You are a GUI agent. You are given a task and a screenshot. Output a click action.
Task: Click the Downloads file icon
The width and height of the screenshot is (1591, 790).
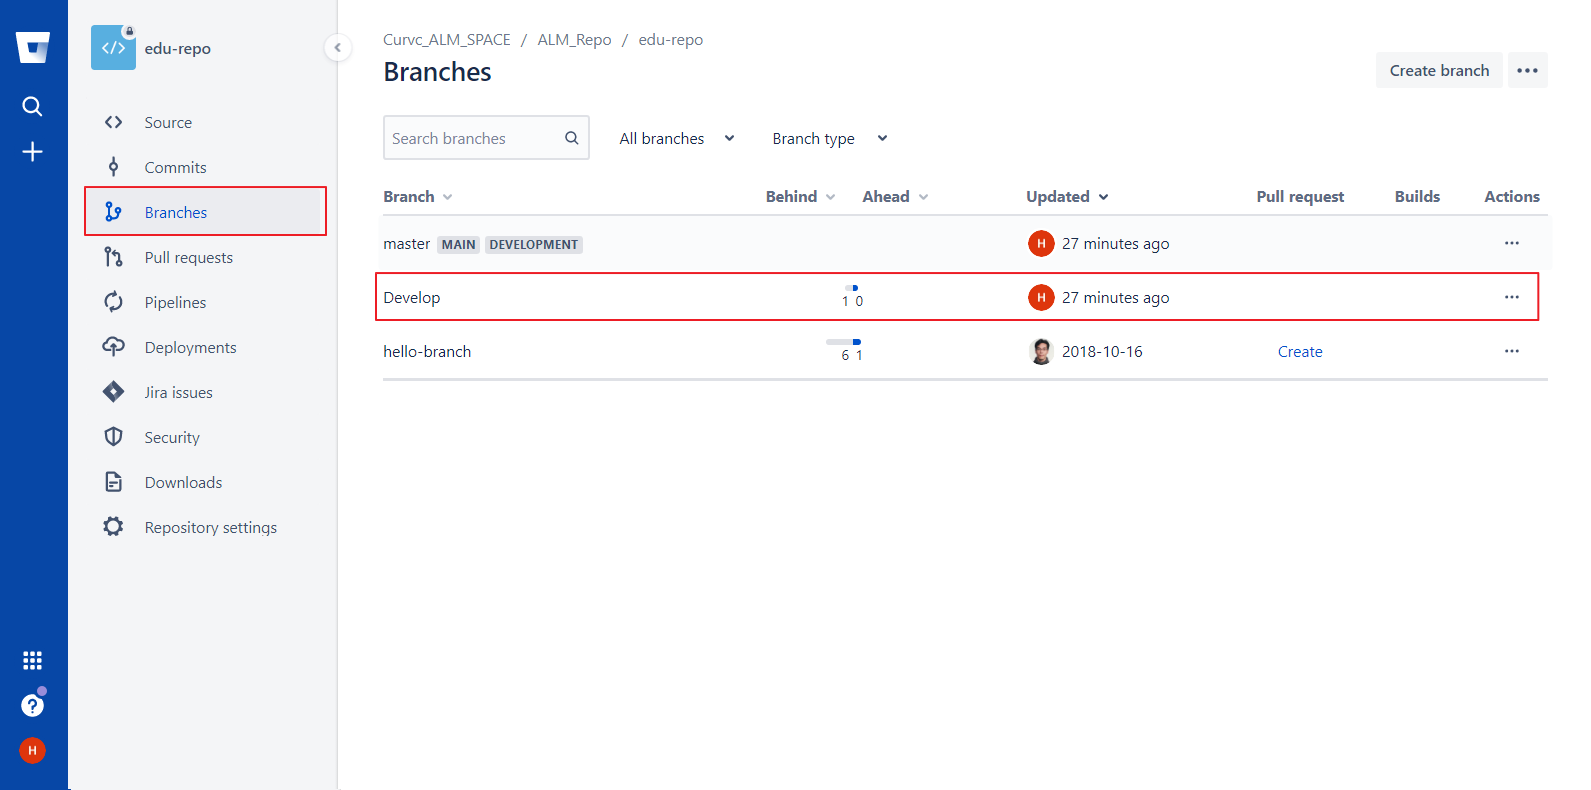tap(113, 482)
